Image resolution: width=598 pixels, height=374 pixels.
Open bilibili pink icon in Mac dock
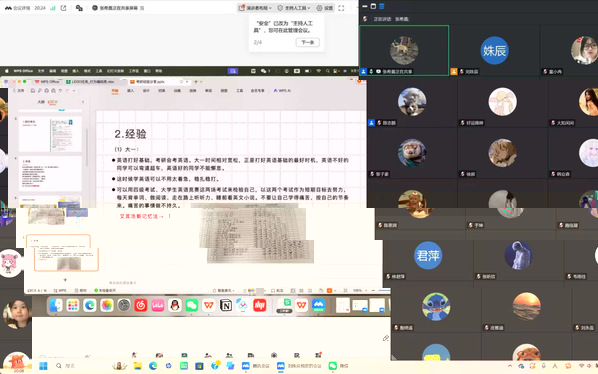(x=158, y=305)
